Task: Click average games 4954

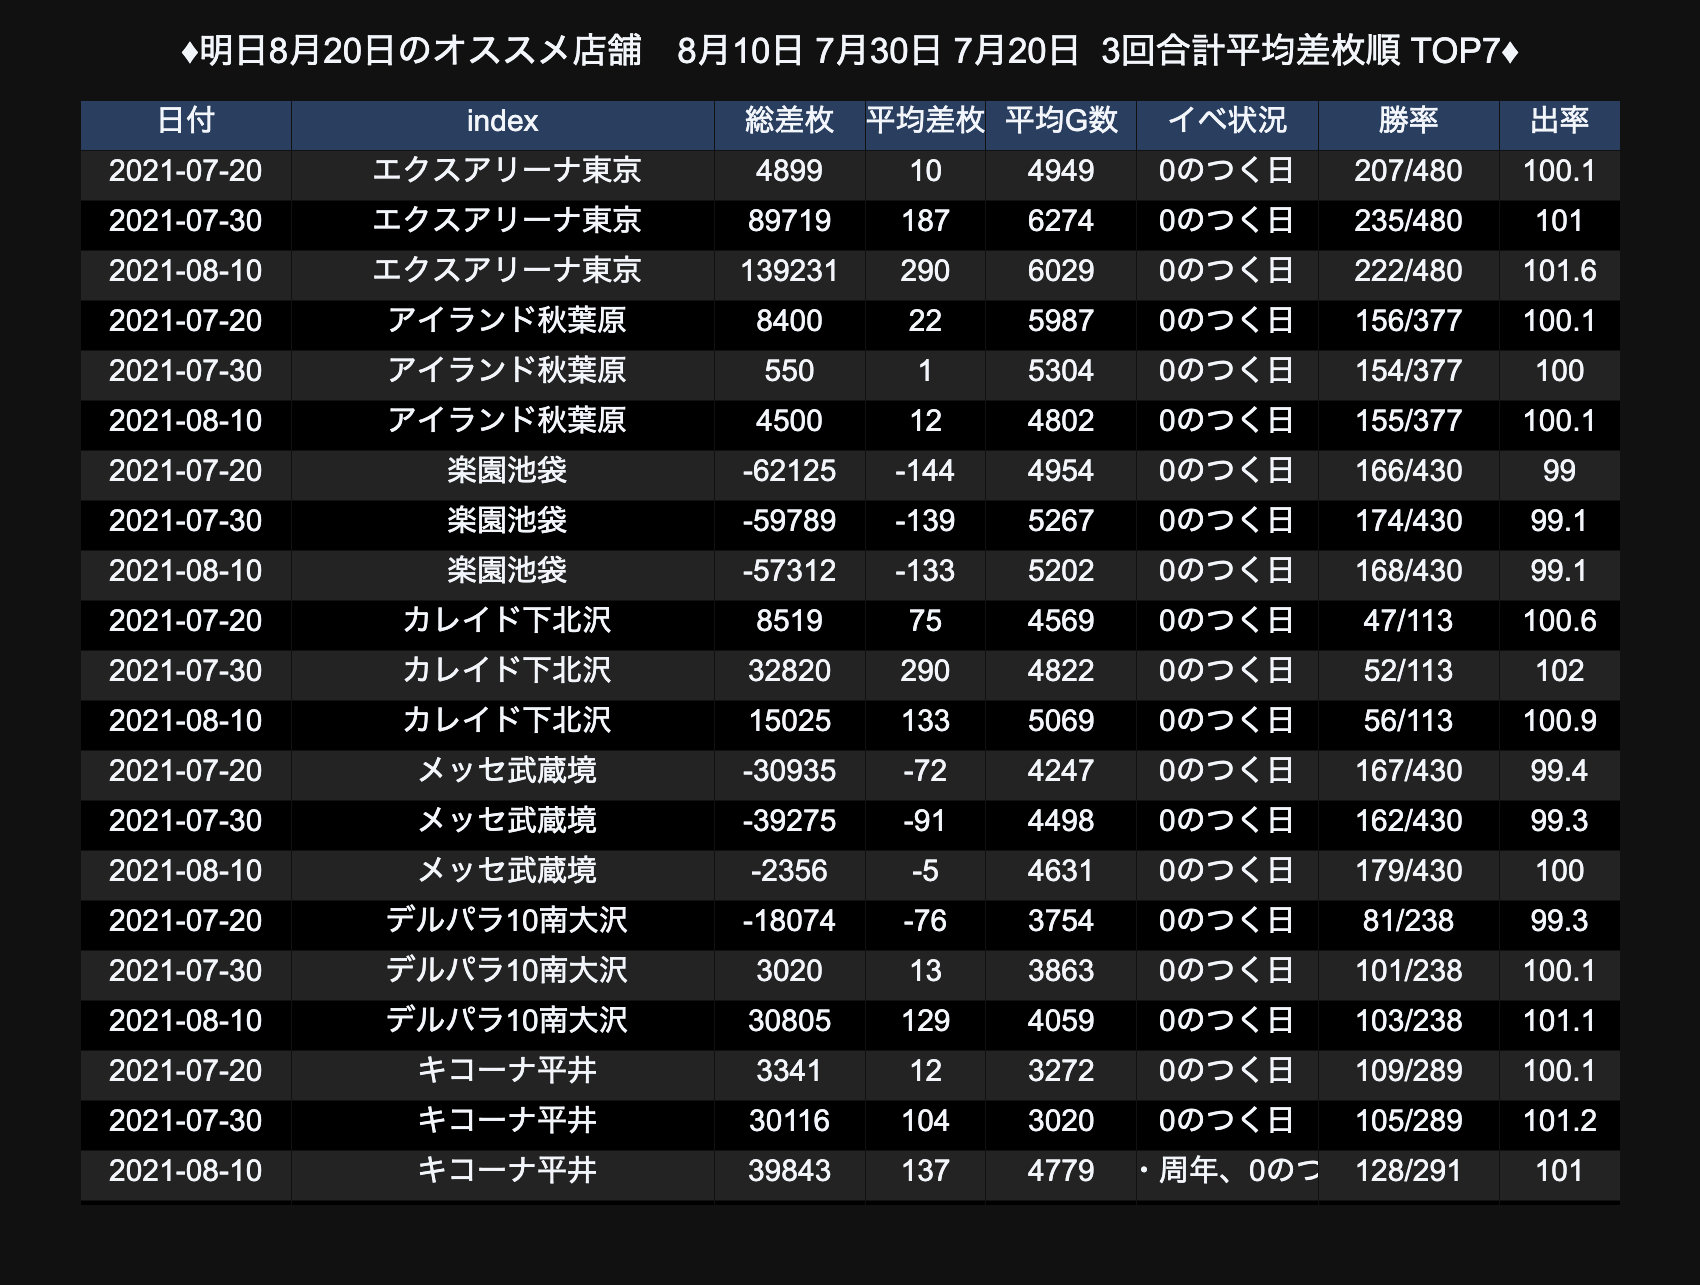Action: [x=1061, y=471]
